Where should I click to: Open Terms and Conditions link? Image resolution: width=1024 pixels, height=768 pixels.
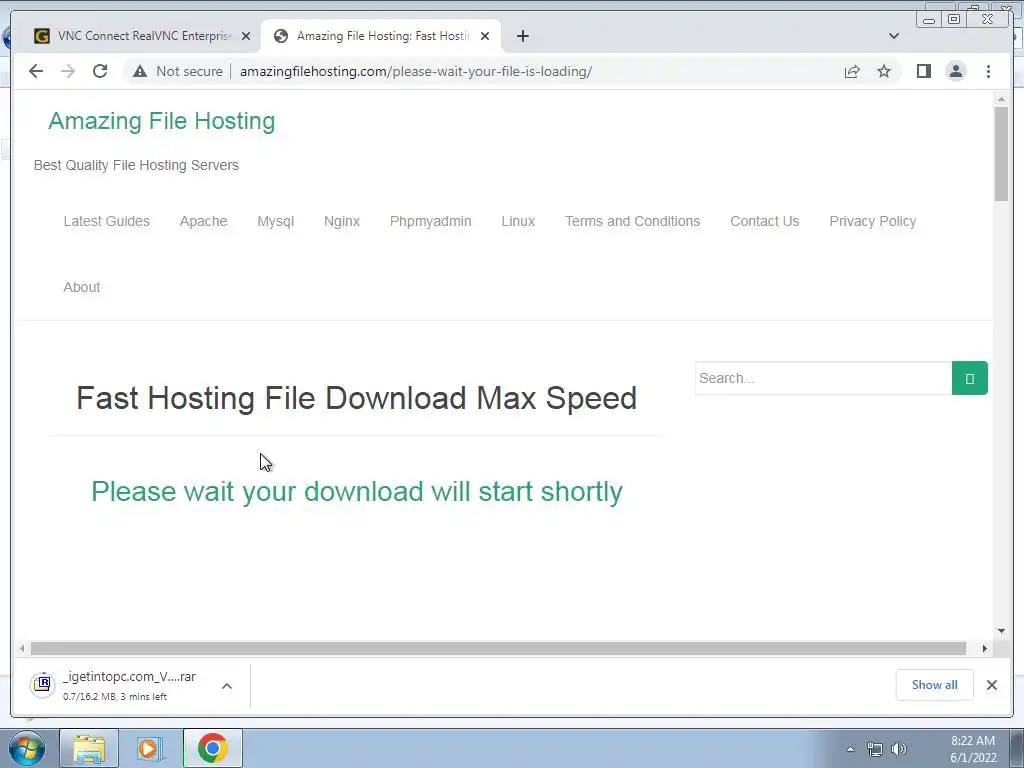(x=632, y=221)
